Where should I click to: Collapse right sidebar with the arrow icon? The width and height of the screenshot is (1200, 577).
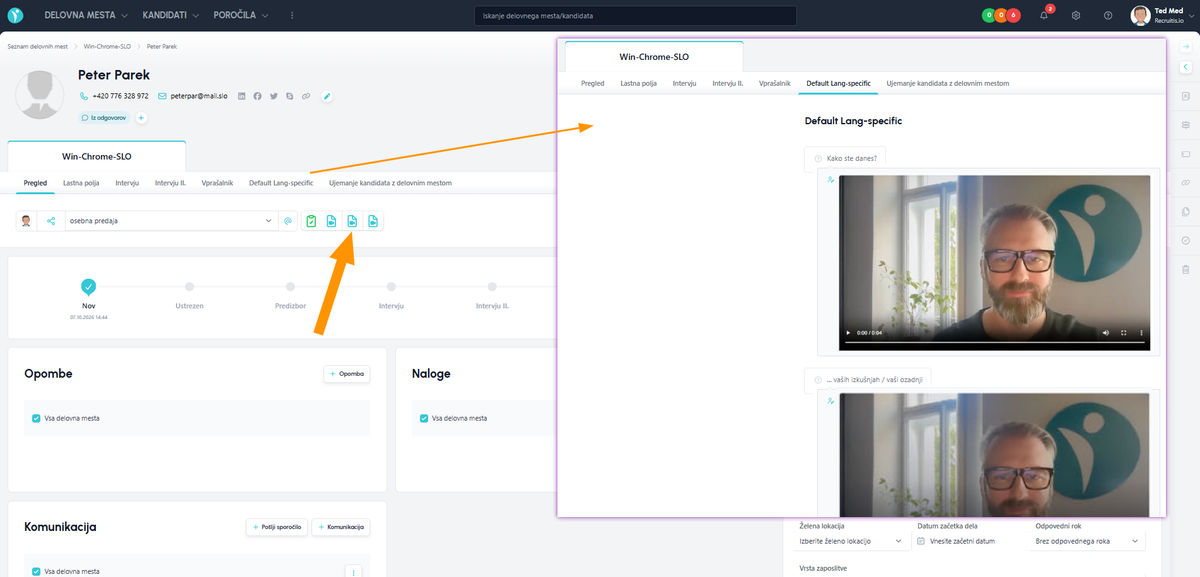[1186, 46]
